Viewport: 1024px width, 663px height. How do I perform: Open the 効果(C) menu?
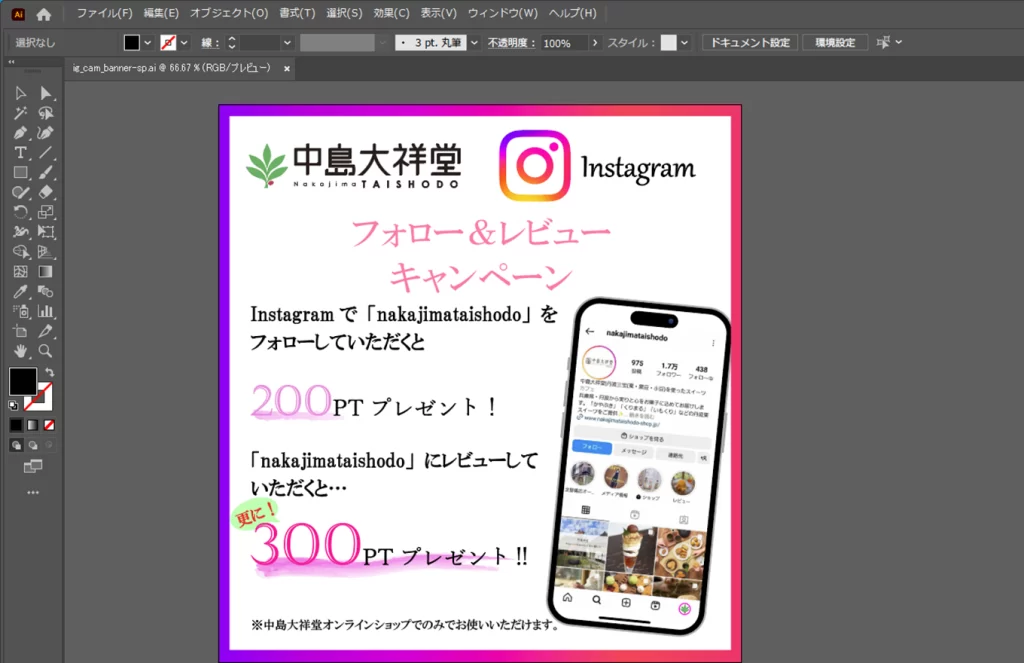tap(391, 14)
